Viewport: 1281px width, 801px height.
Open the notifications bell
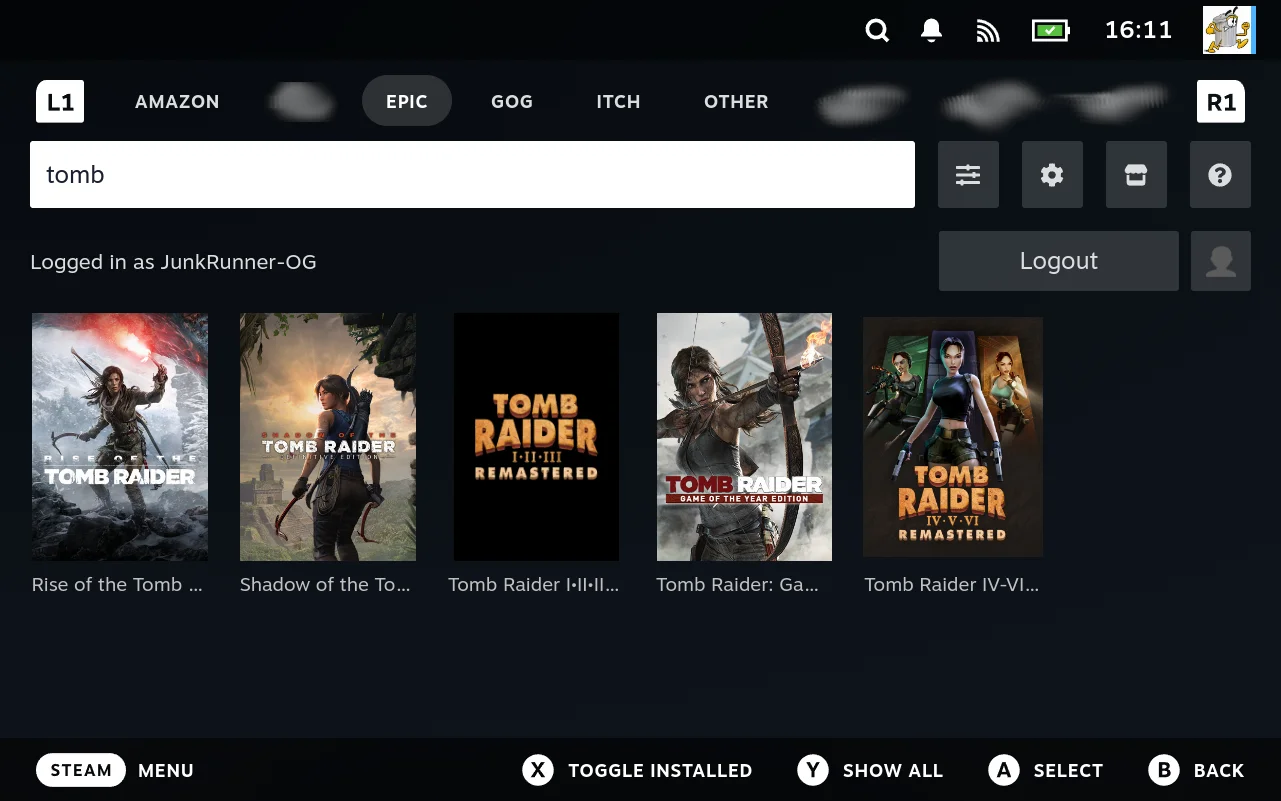pyautogui.click(x=931, y=31)
